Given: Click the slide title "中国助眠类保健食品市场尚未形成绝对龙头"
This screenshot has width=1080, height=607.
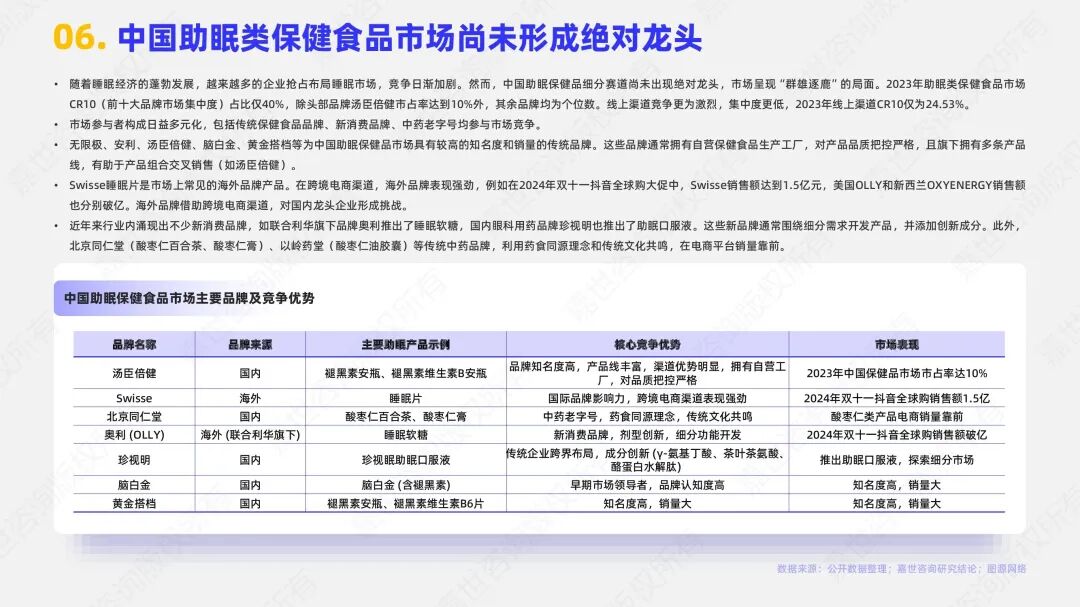Looking at the screenshot, I should pos(410,37).
